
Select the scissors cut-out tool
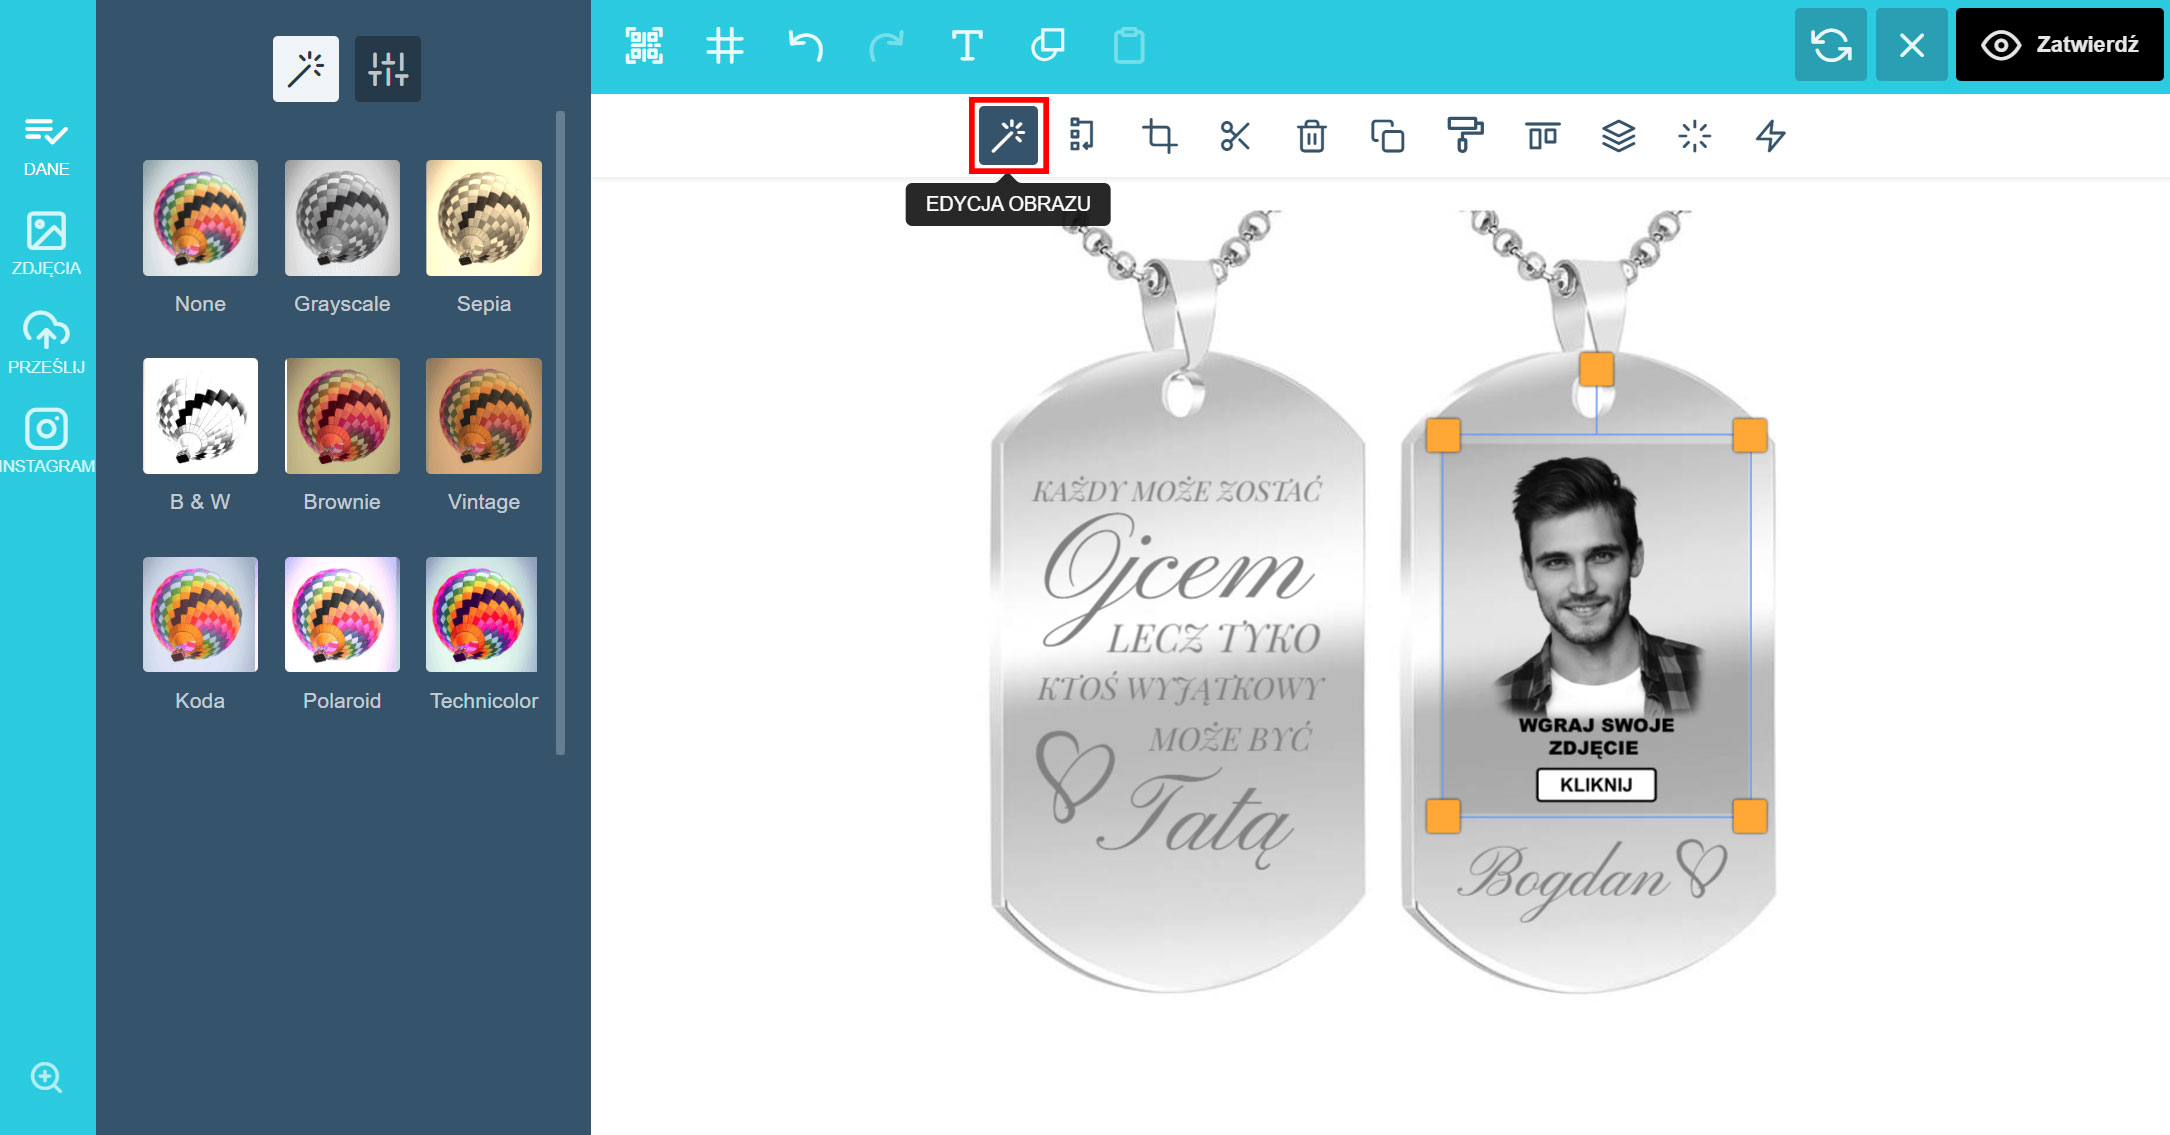coord(1235,135)
